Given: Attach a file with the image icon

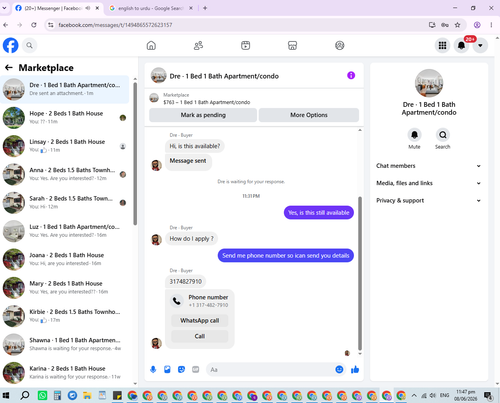Looking at the screenshot, I should (x=167, y=369).
